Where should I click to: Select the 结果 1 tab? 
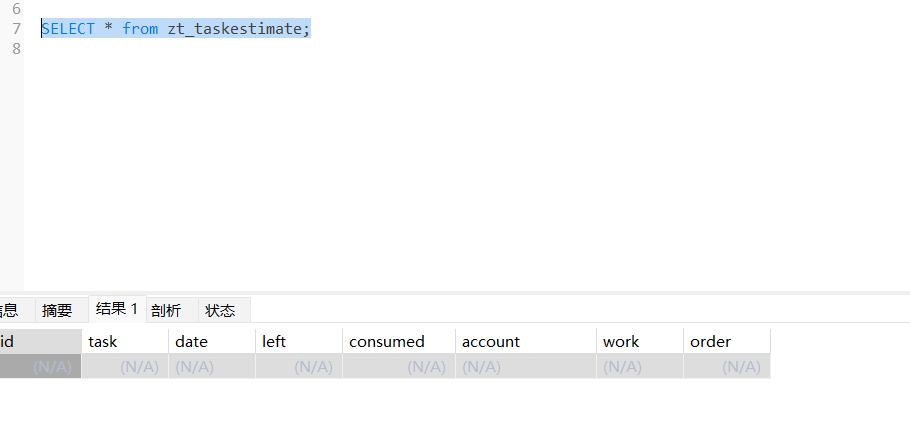click(117, 309)
